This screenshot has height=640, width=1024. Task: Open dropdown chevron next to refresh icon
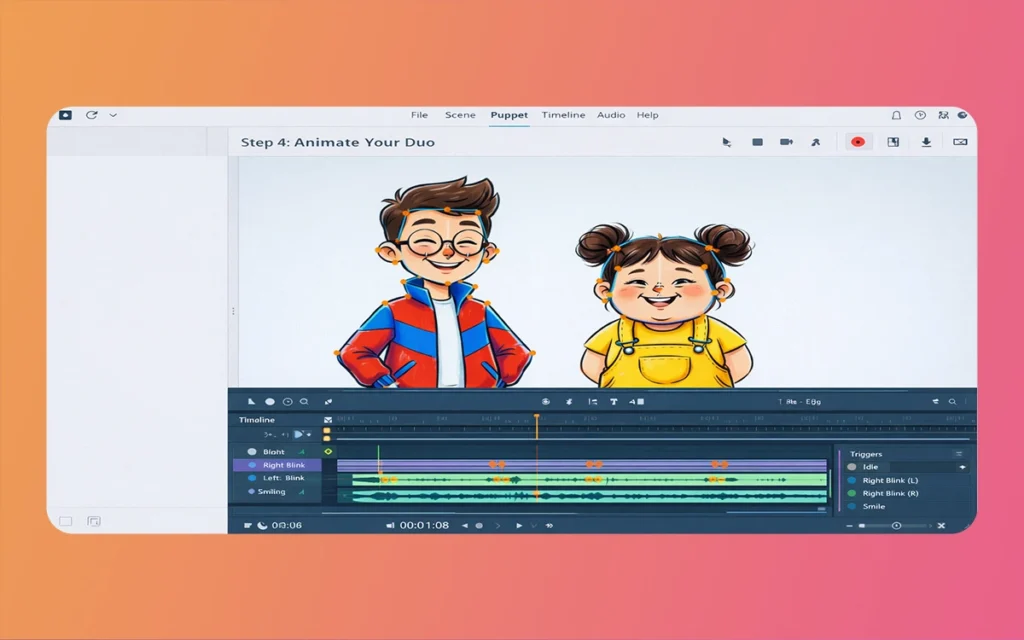coord(113,115)
